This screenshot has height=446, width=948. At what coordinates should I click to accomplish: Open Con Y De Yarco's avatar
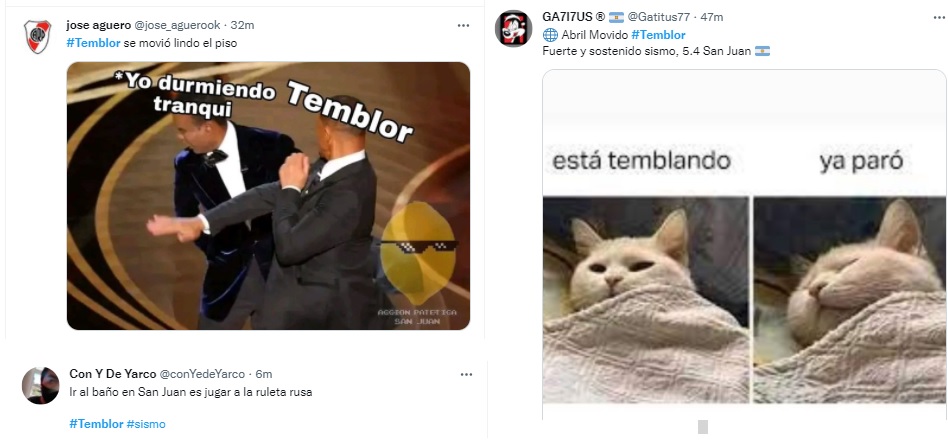pos(41,386)
